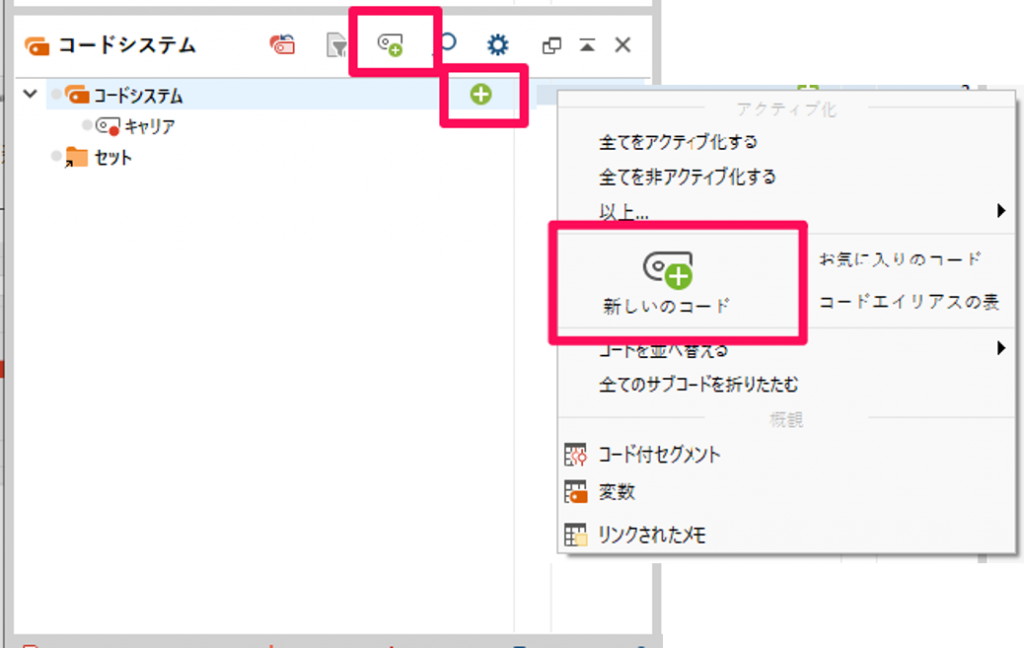
Task: Select the キャリア code in tree
Action: click(x=150, y=126)
